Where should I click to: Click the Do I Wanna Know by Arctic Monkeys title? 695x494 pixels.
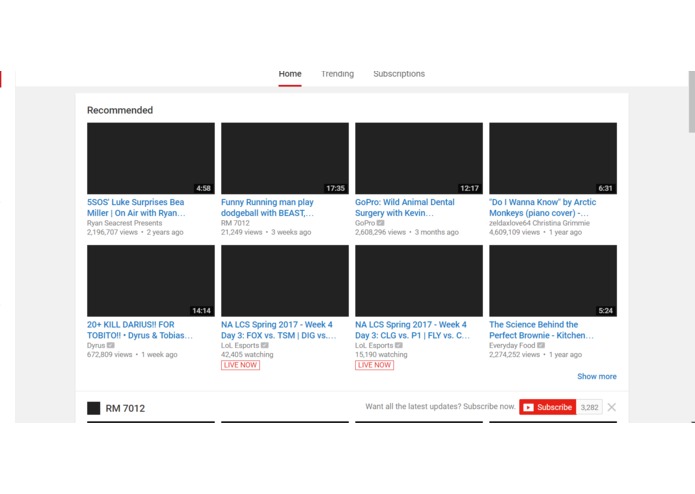point(543,207)
